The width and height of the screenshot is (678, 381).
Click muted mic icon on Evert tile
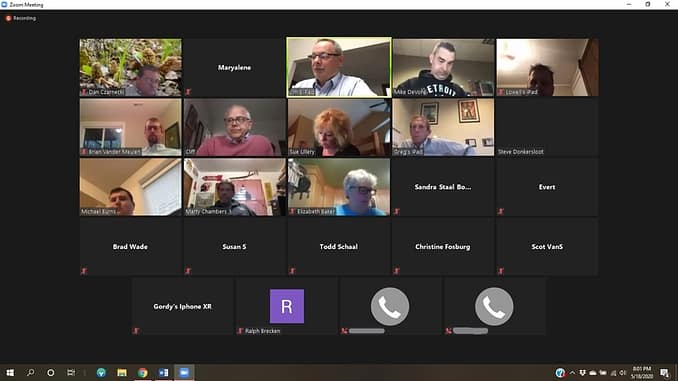[x=501, y=211]
